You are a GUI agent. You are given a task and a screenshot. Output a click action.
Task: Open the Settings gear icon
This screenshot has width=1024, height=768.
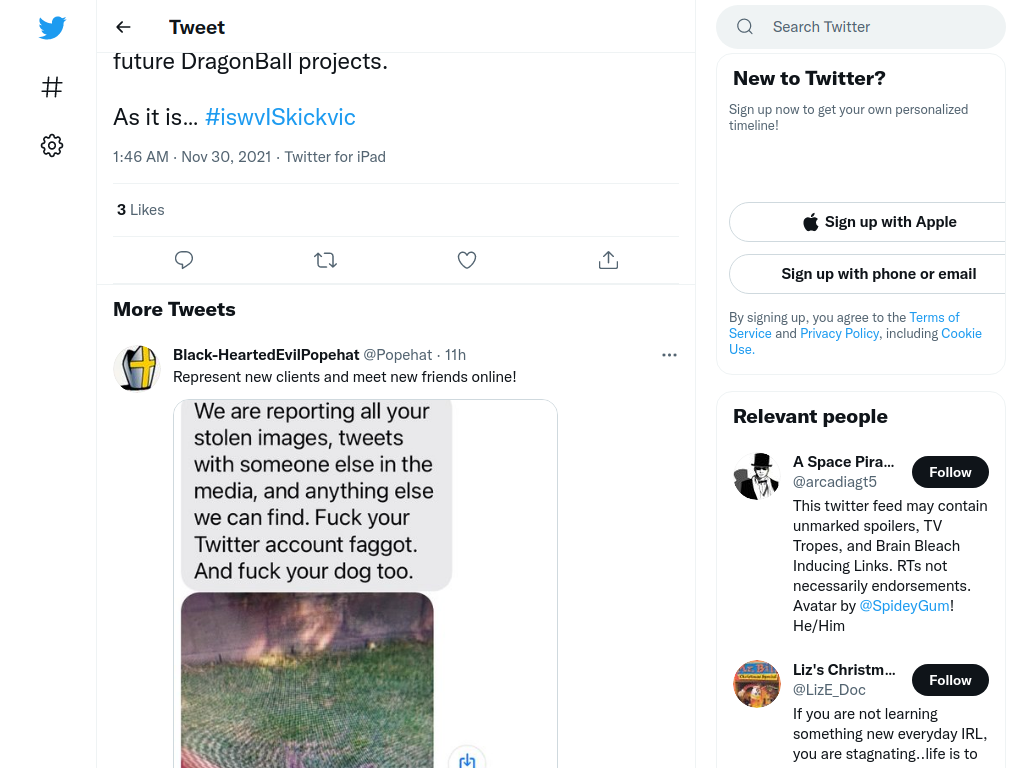52,145
